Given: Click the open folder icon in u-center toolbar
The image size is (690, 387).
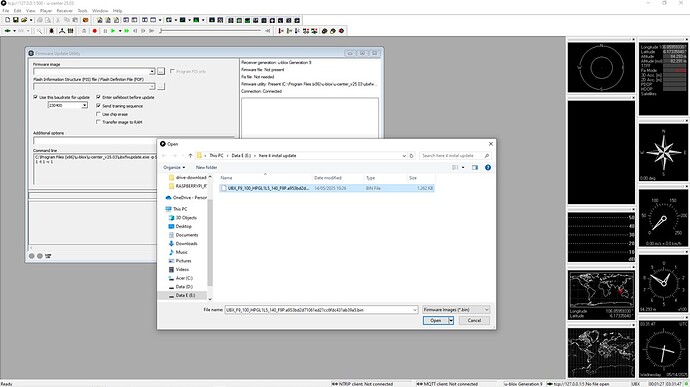Looking at the screenshot, I should 24,20.
